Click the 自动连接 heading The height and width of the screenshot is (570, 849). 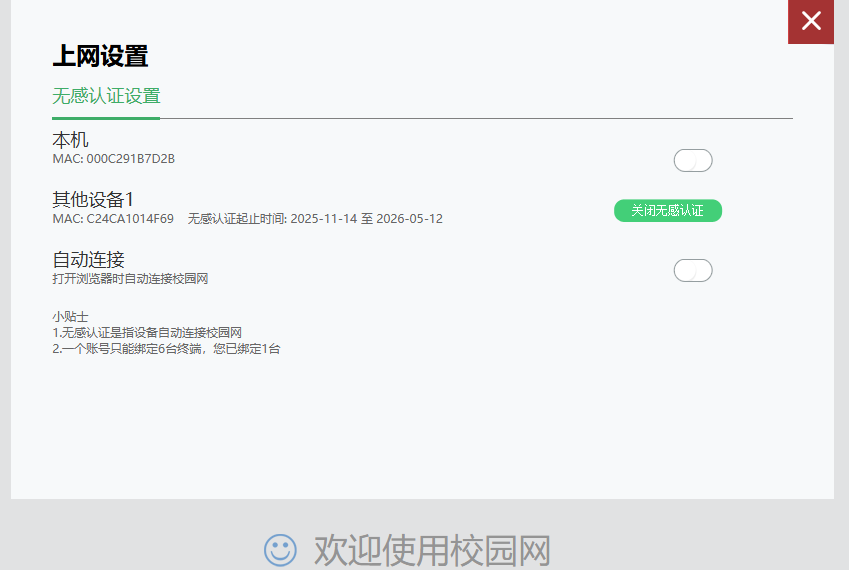pyautogui.click(x=88, y=260)
